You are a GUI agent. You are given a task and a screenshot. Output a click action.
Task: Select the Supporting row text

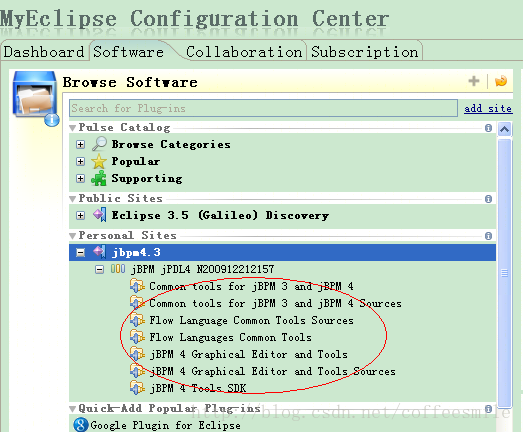pos(147,178)
